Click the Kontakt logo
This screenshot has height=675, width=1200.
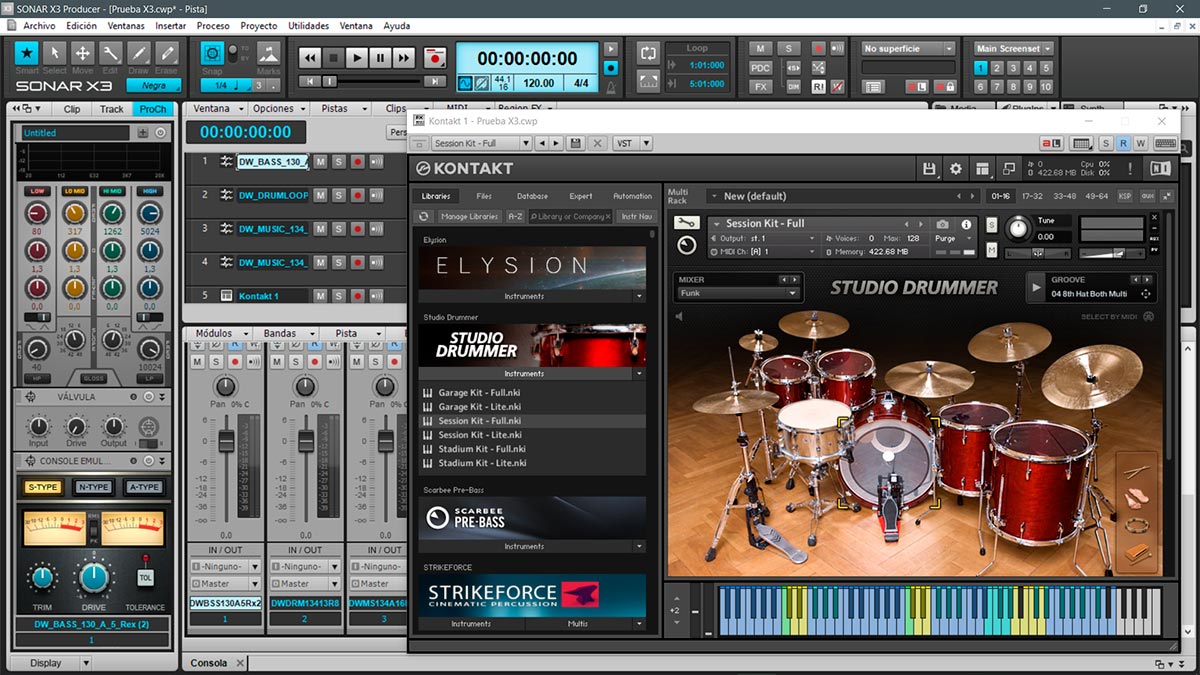click(465, 168)
